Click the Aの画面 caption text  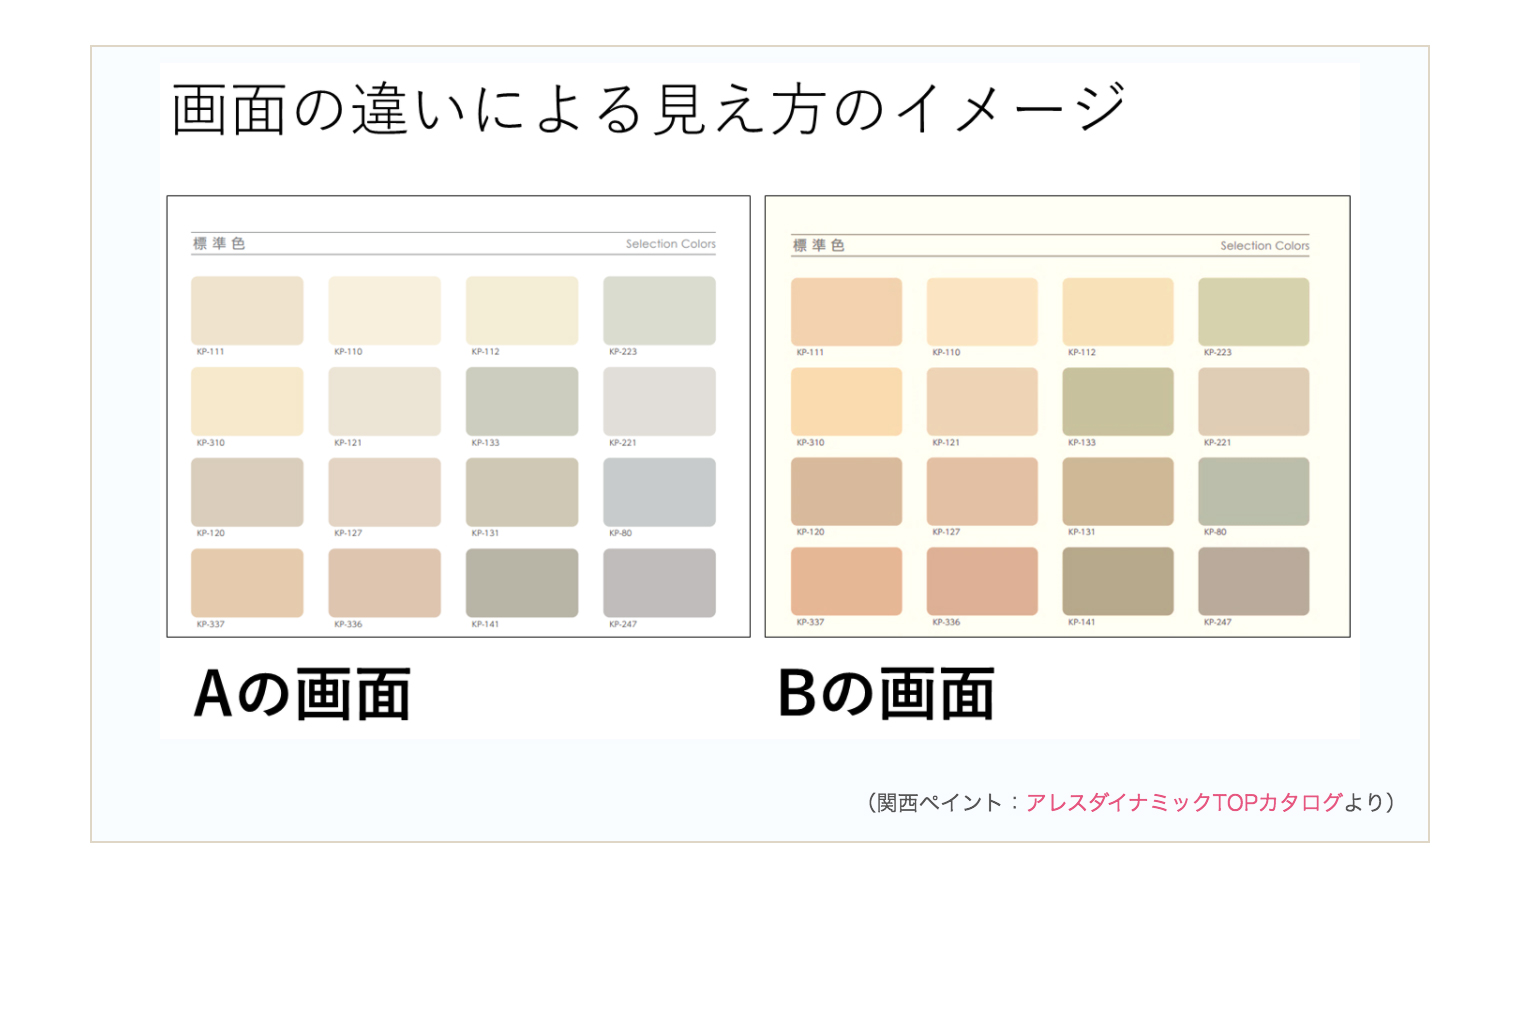click(302, 694)
